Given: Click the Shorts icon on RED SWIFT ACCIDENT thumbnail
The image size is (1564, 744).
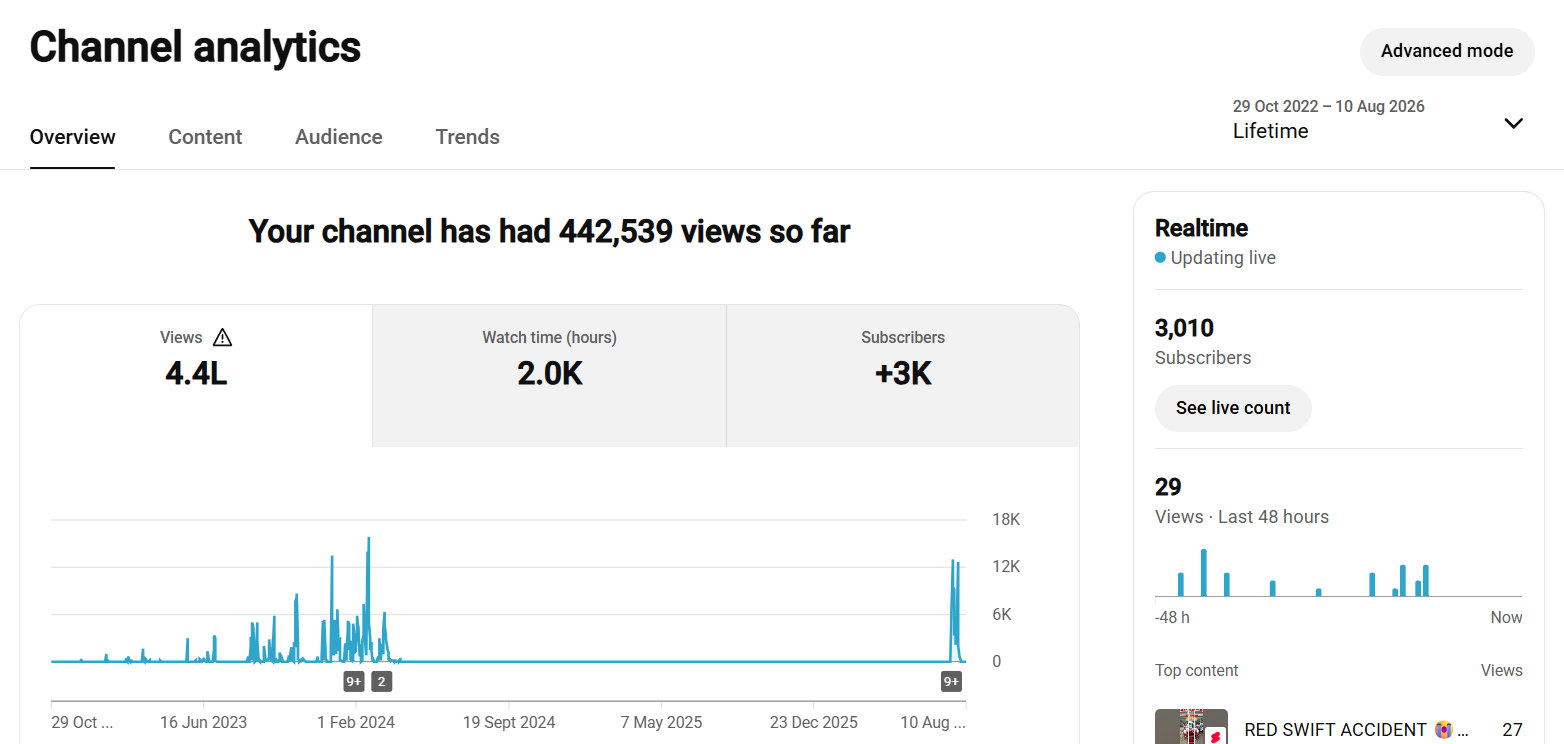Looking at the screenshot, I should click(x=1216, y=736).
